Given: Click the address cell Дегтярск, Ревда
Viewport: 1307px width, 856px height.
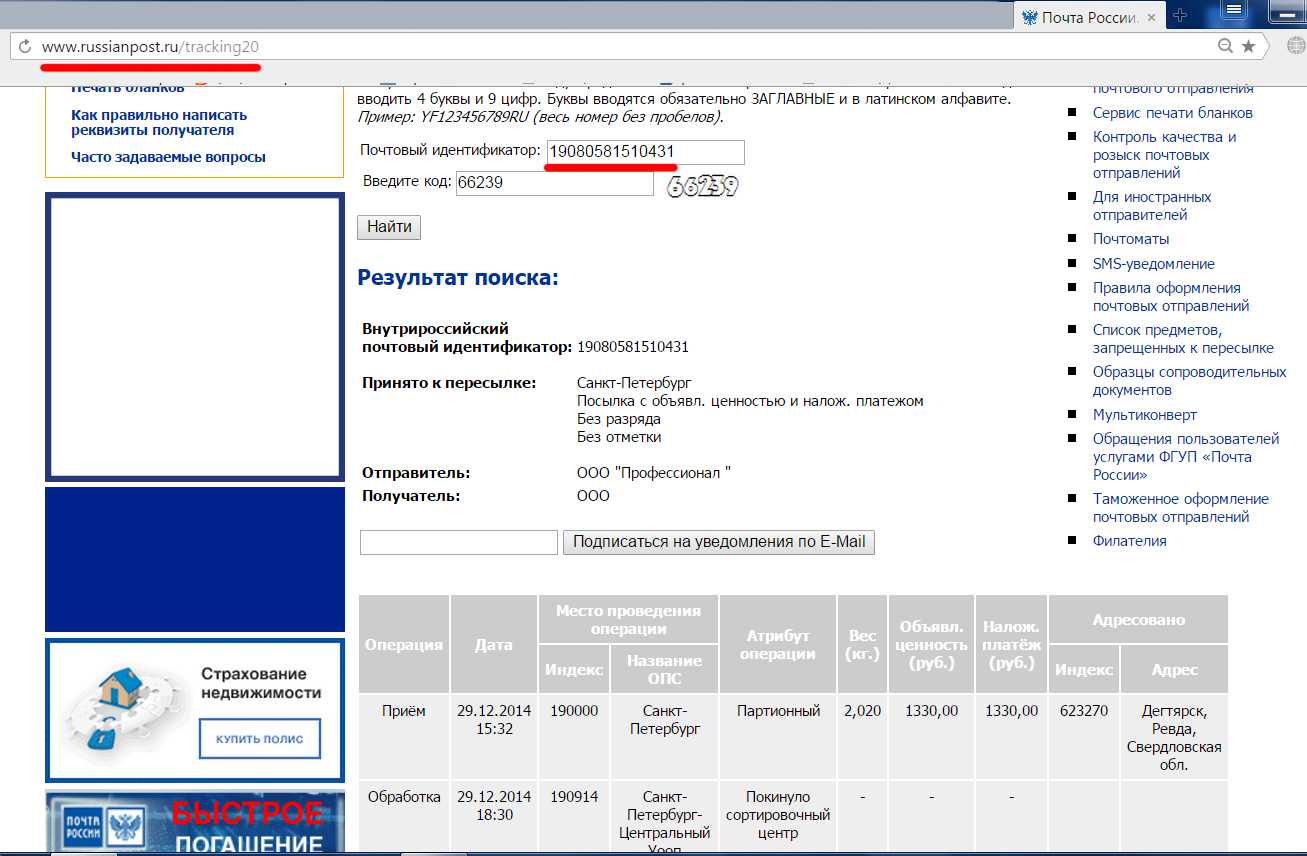Looking at the screenshot, I should (x=1174, y=738).
